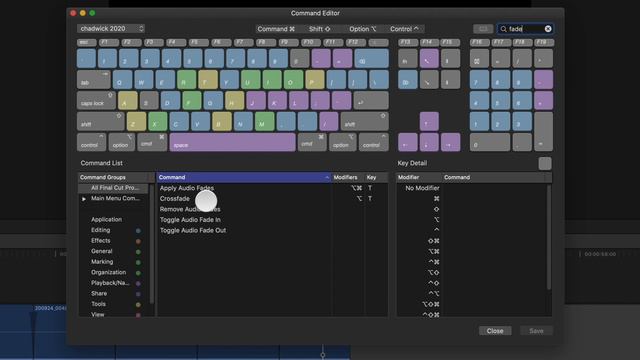Toggle the Option modifier button

point(362,29)
